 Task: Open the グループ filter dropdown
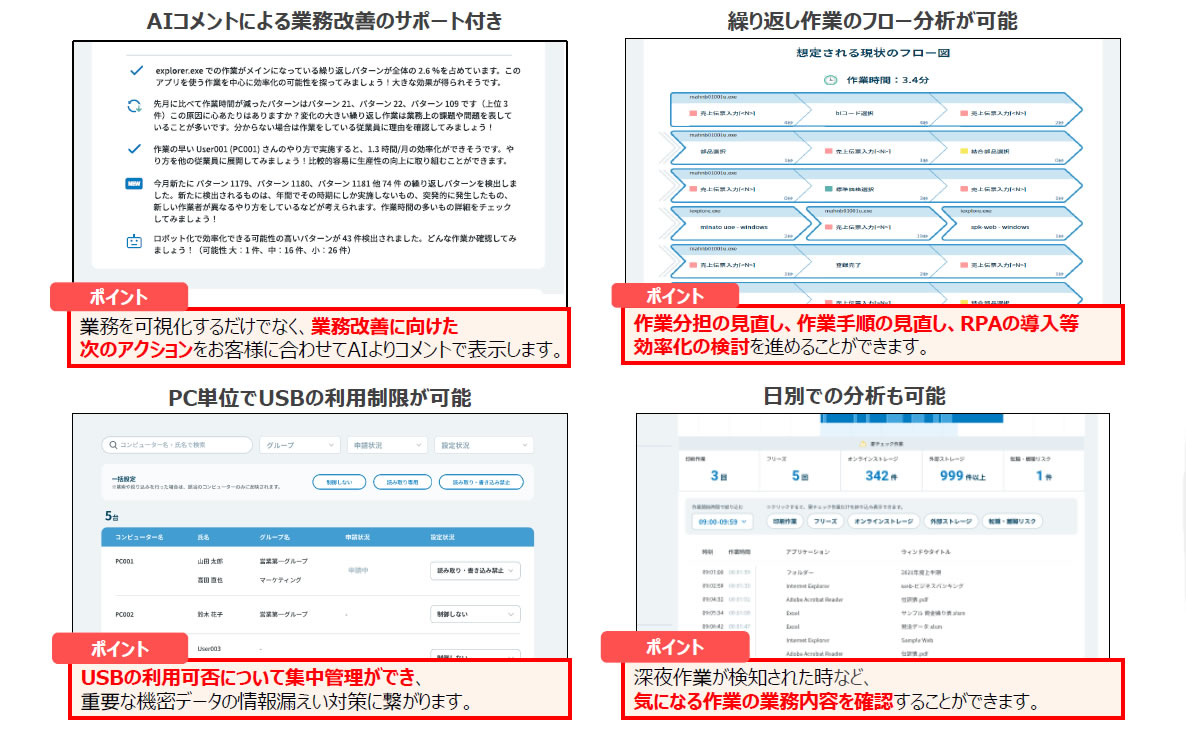click(x=300, y=445)
